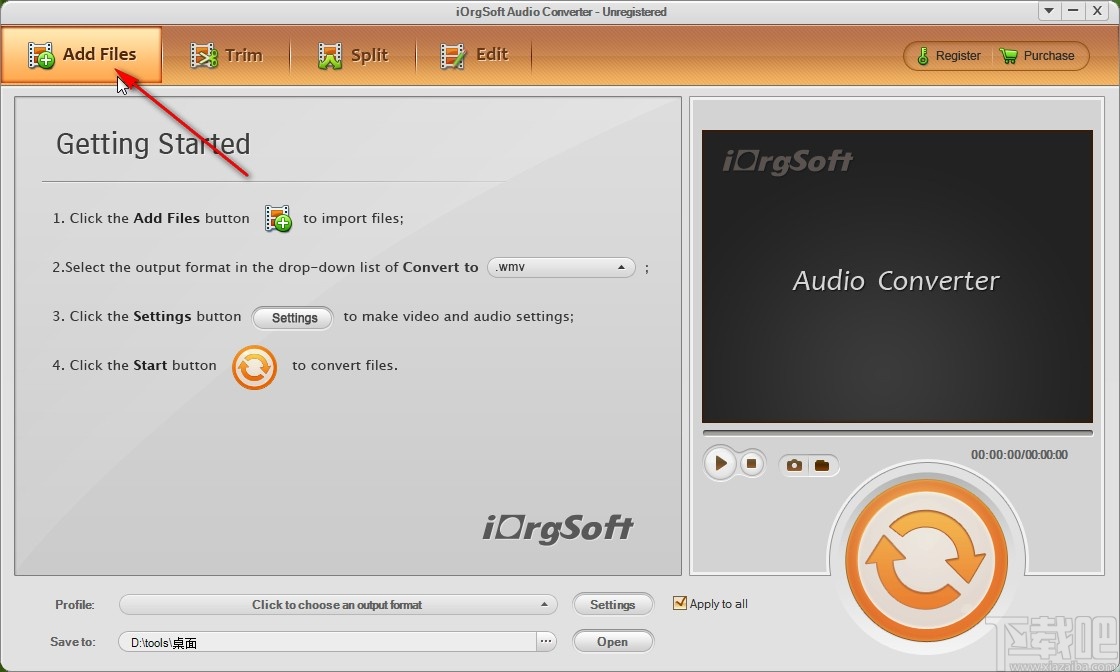Select the Edit tool
This screenshot has height=672, width=1120.
click(x=474, y=55)
